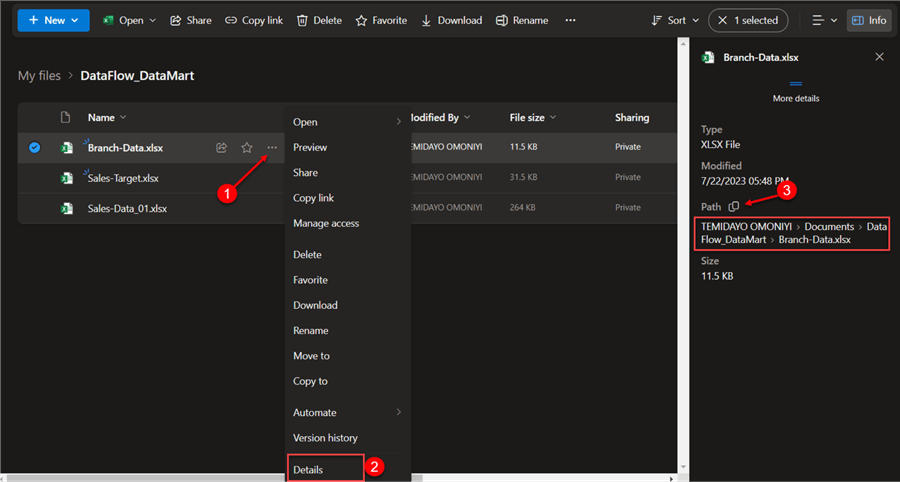900x482 pixels.
Task: Click the More details link
Action: 796,98
